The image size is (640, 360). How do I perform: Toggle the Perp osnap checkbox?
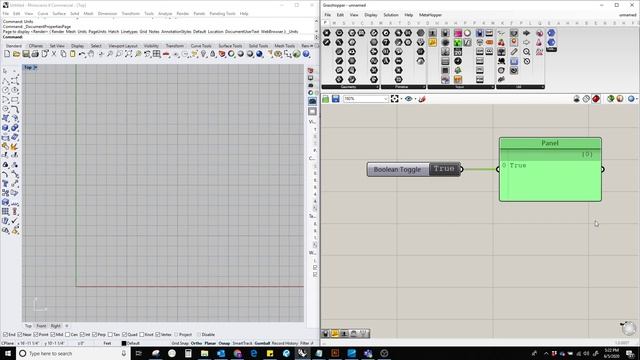point(95,335)
